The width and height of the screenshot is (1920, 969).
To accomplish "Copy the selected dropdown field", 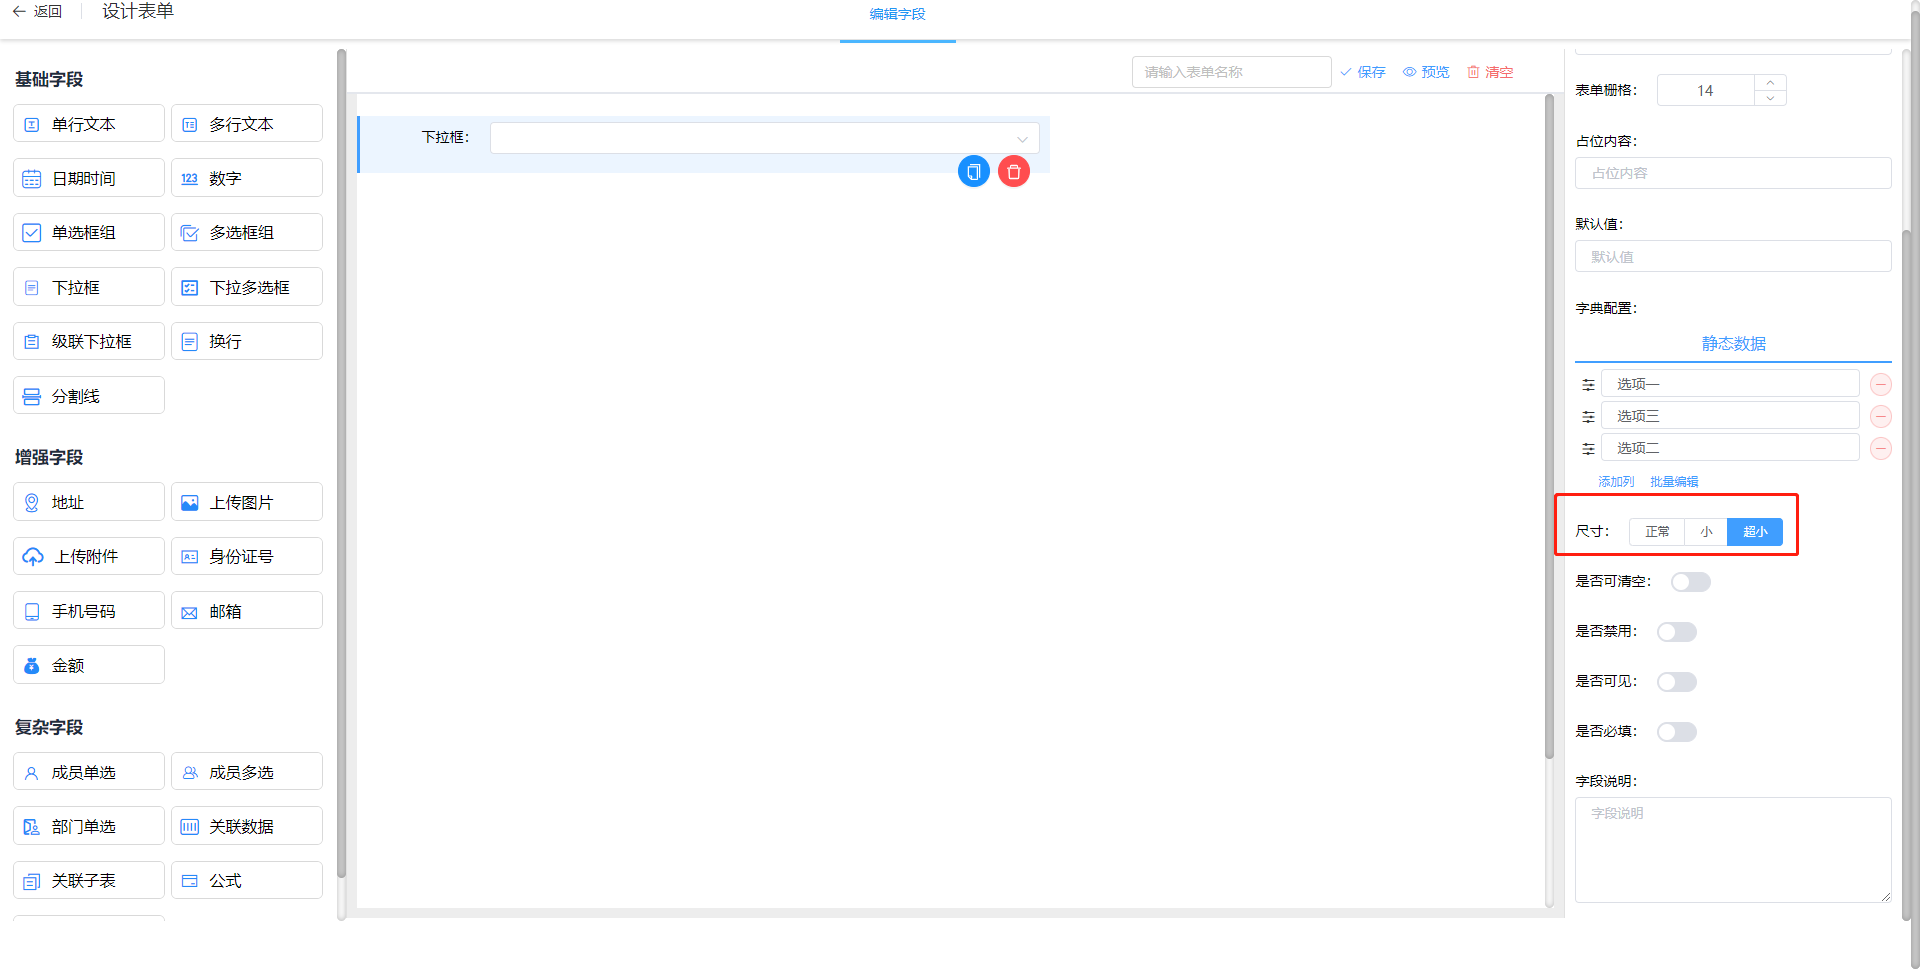I will [x=974, y=172].
